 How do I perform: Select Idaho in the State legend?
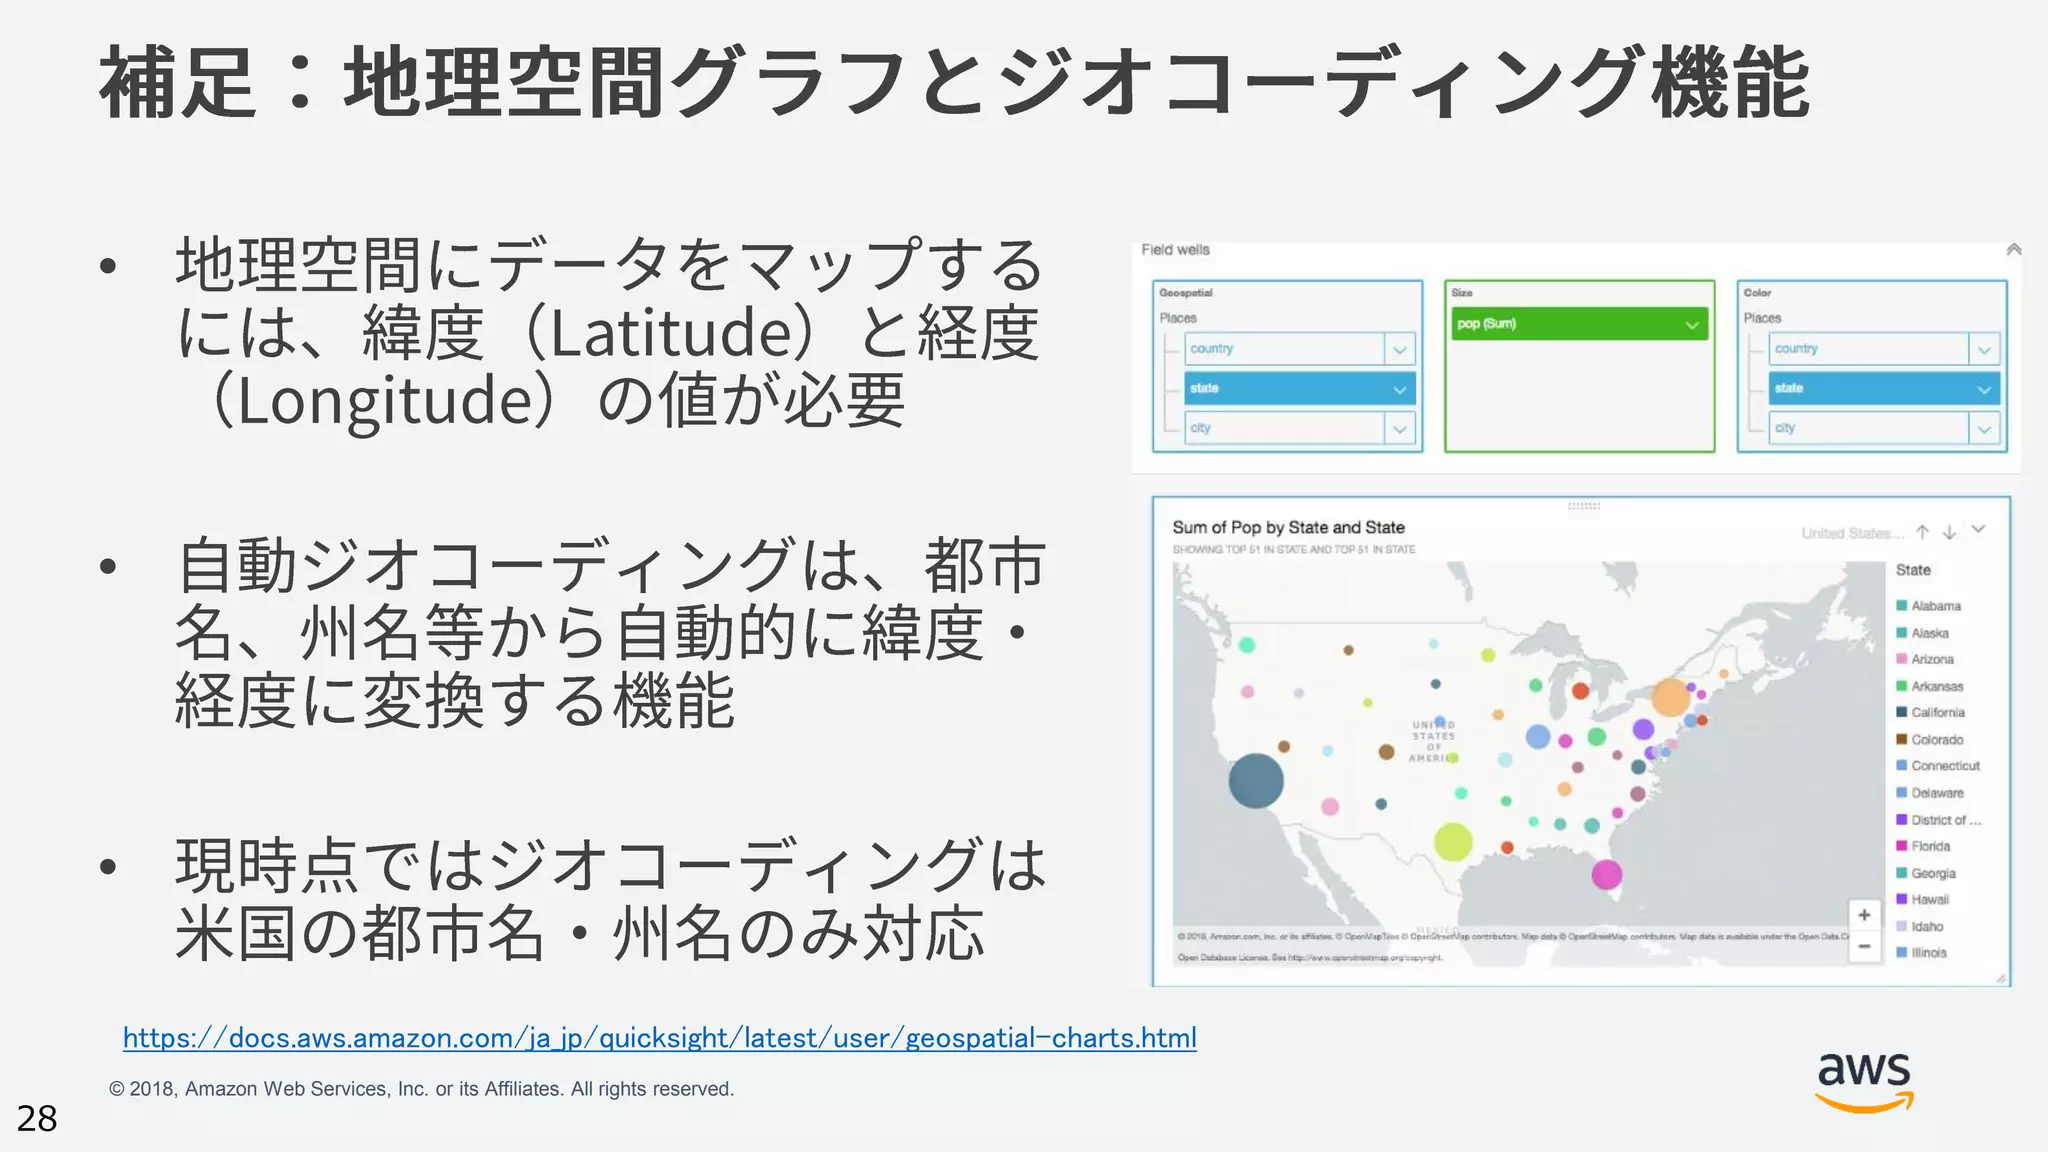coord(1919,926)
